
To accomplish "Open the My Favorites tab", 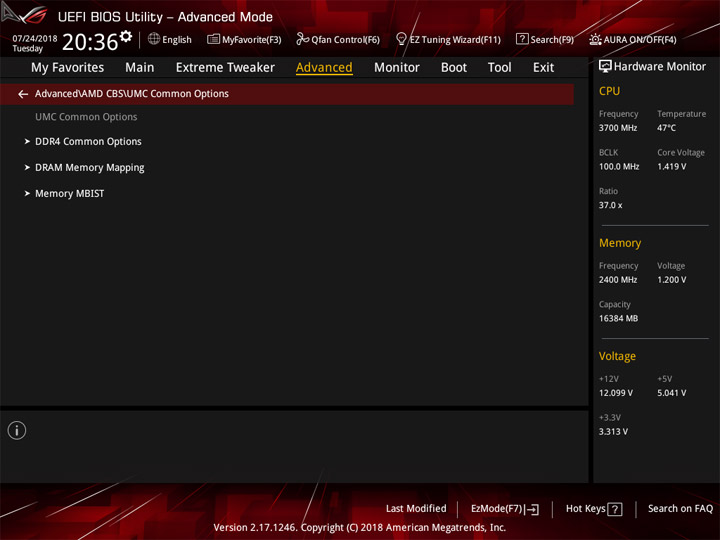I will point(68,68).
